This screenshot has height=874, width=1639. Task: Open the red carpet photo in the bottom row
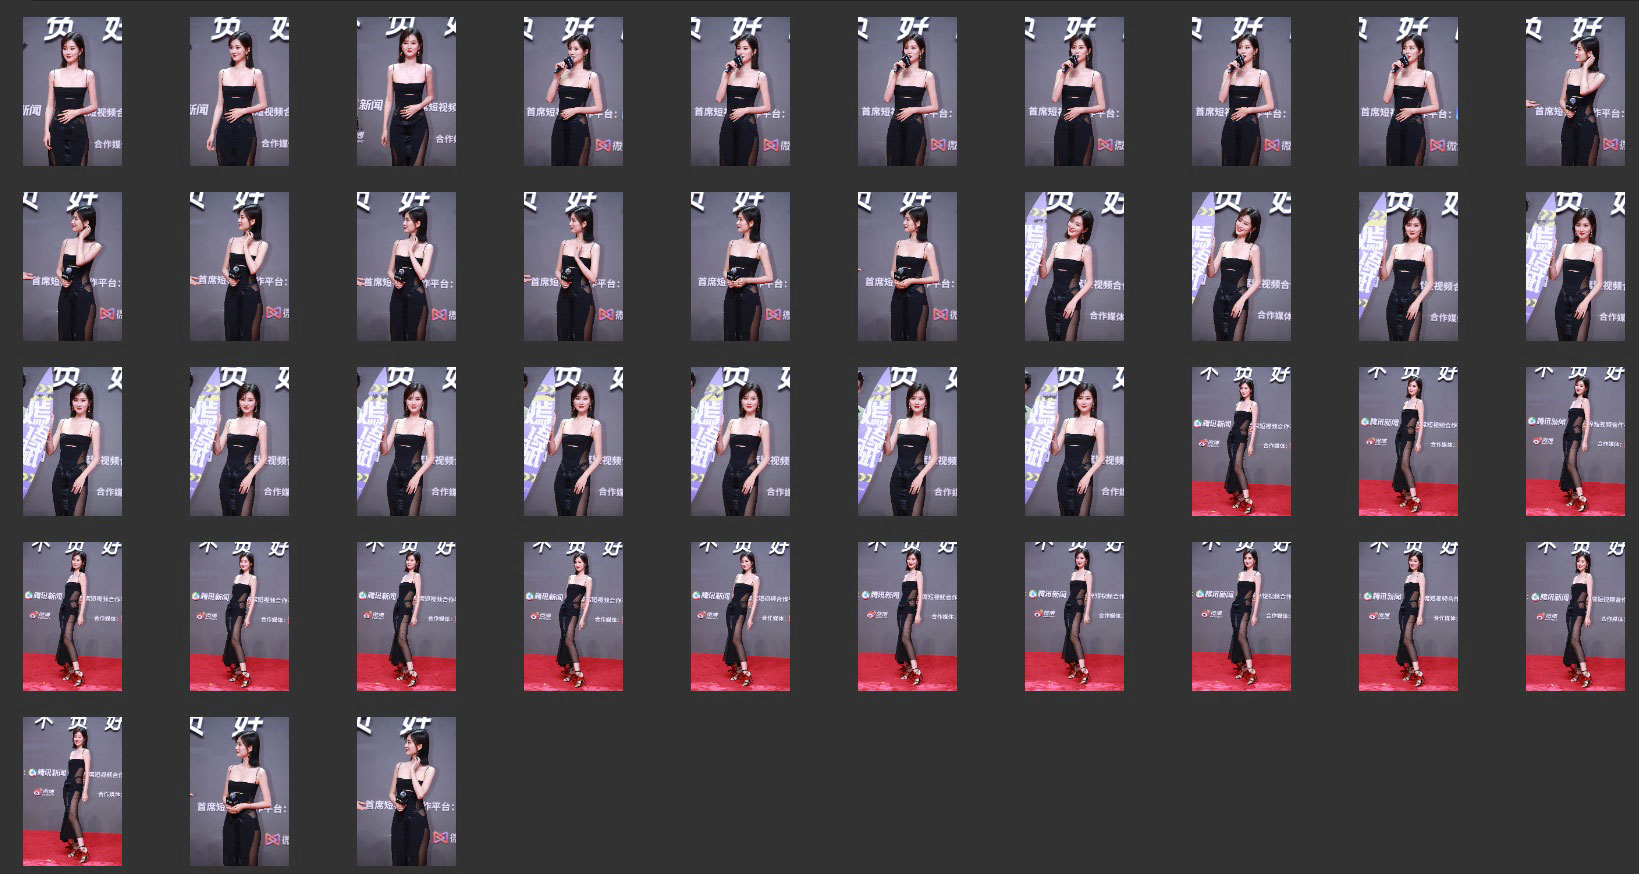coord(72,791)
